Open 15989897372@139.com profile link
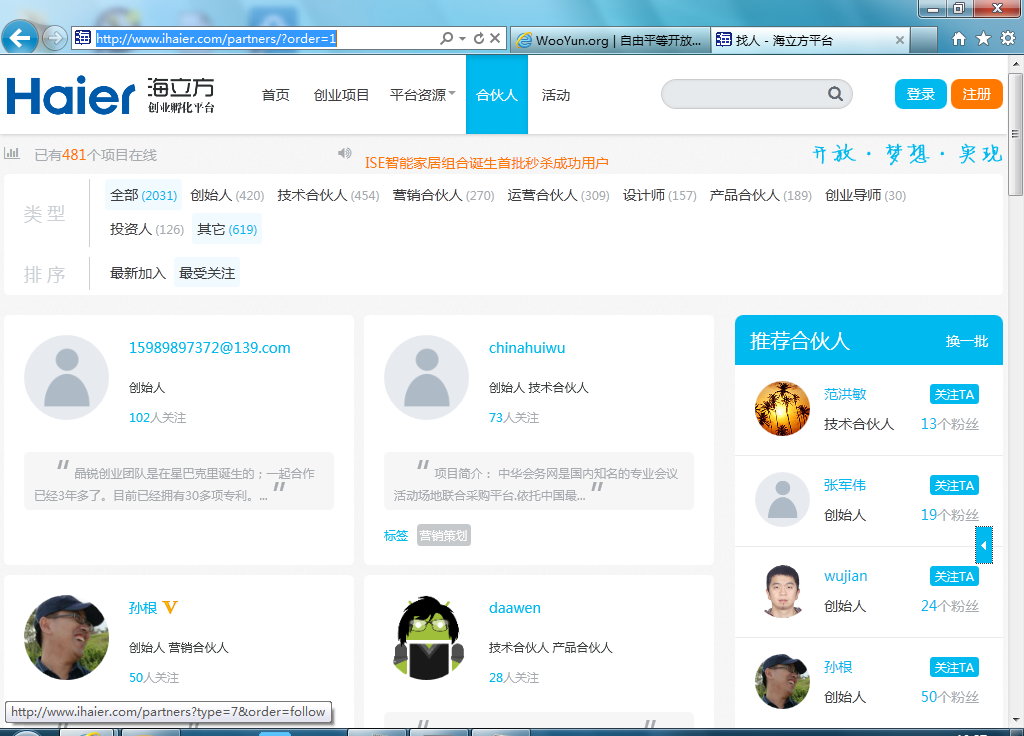Image resolution: width=1024 pixels, height=736 pixels. point(210,347)
